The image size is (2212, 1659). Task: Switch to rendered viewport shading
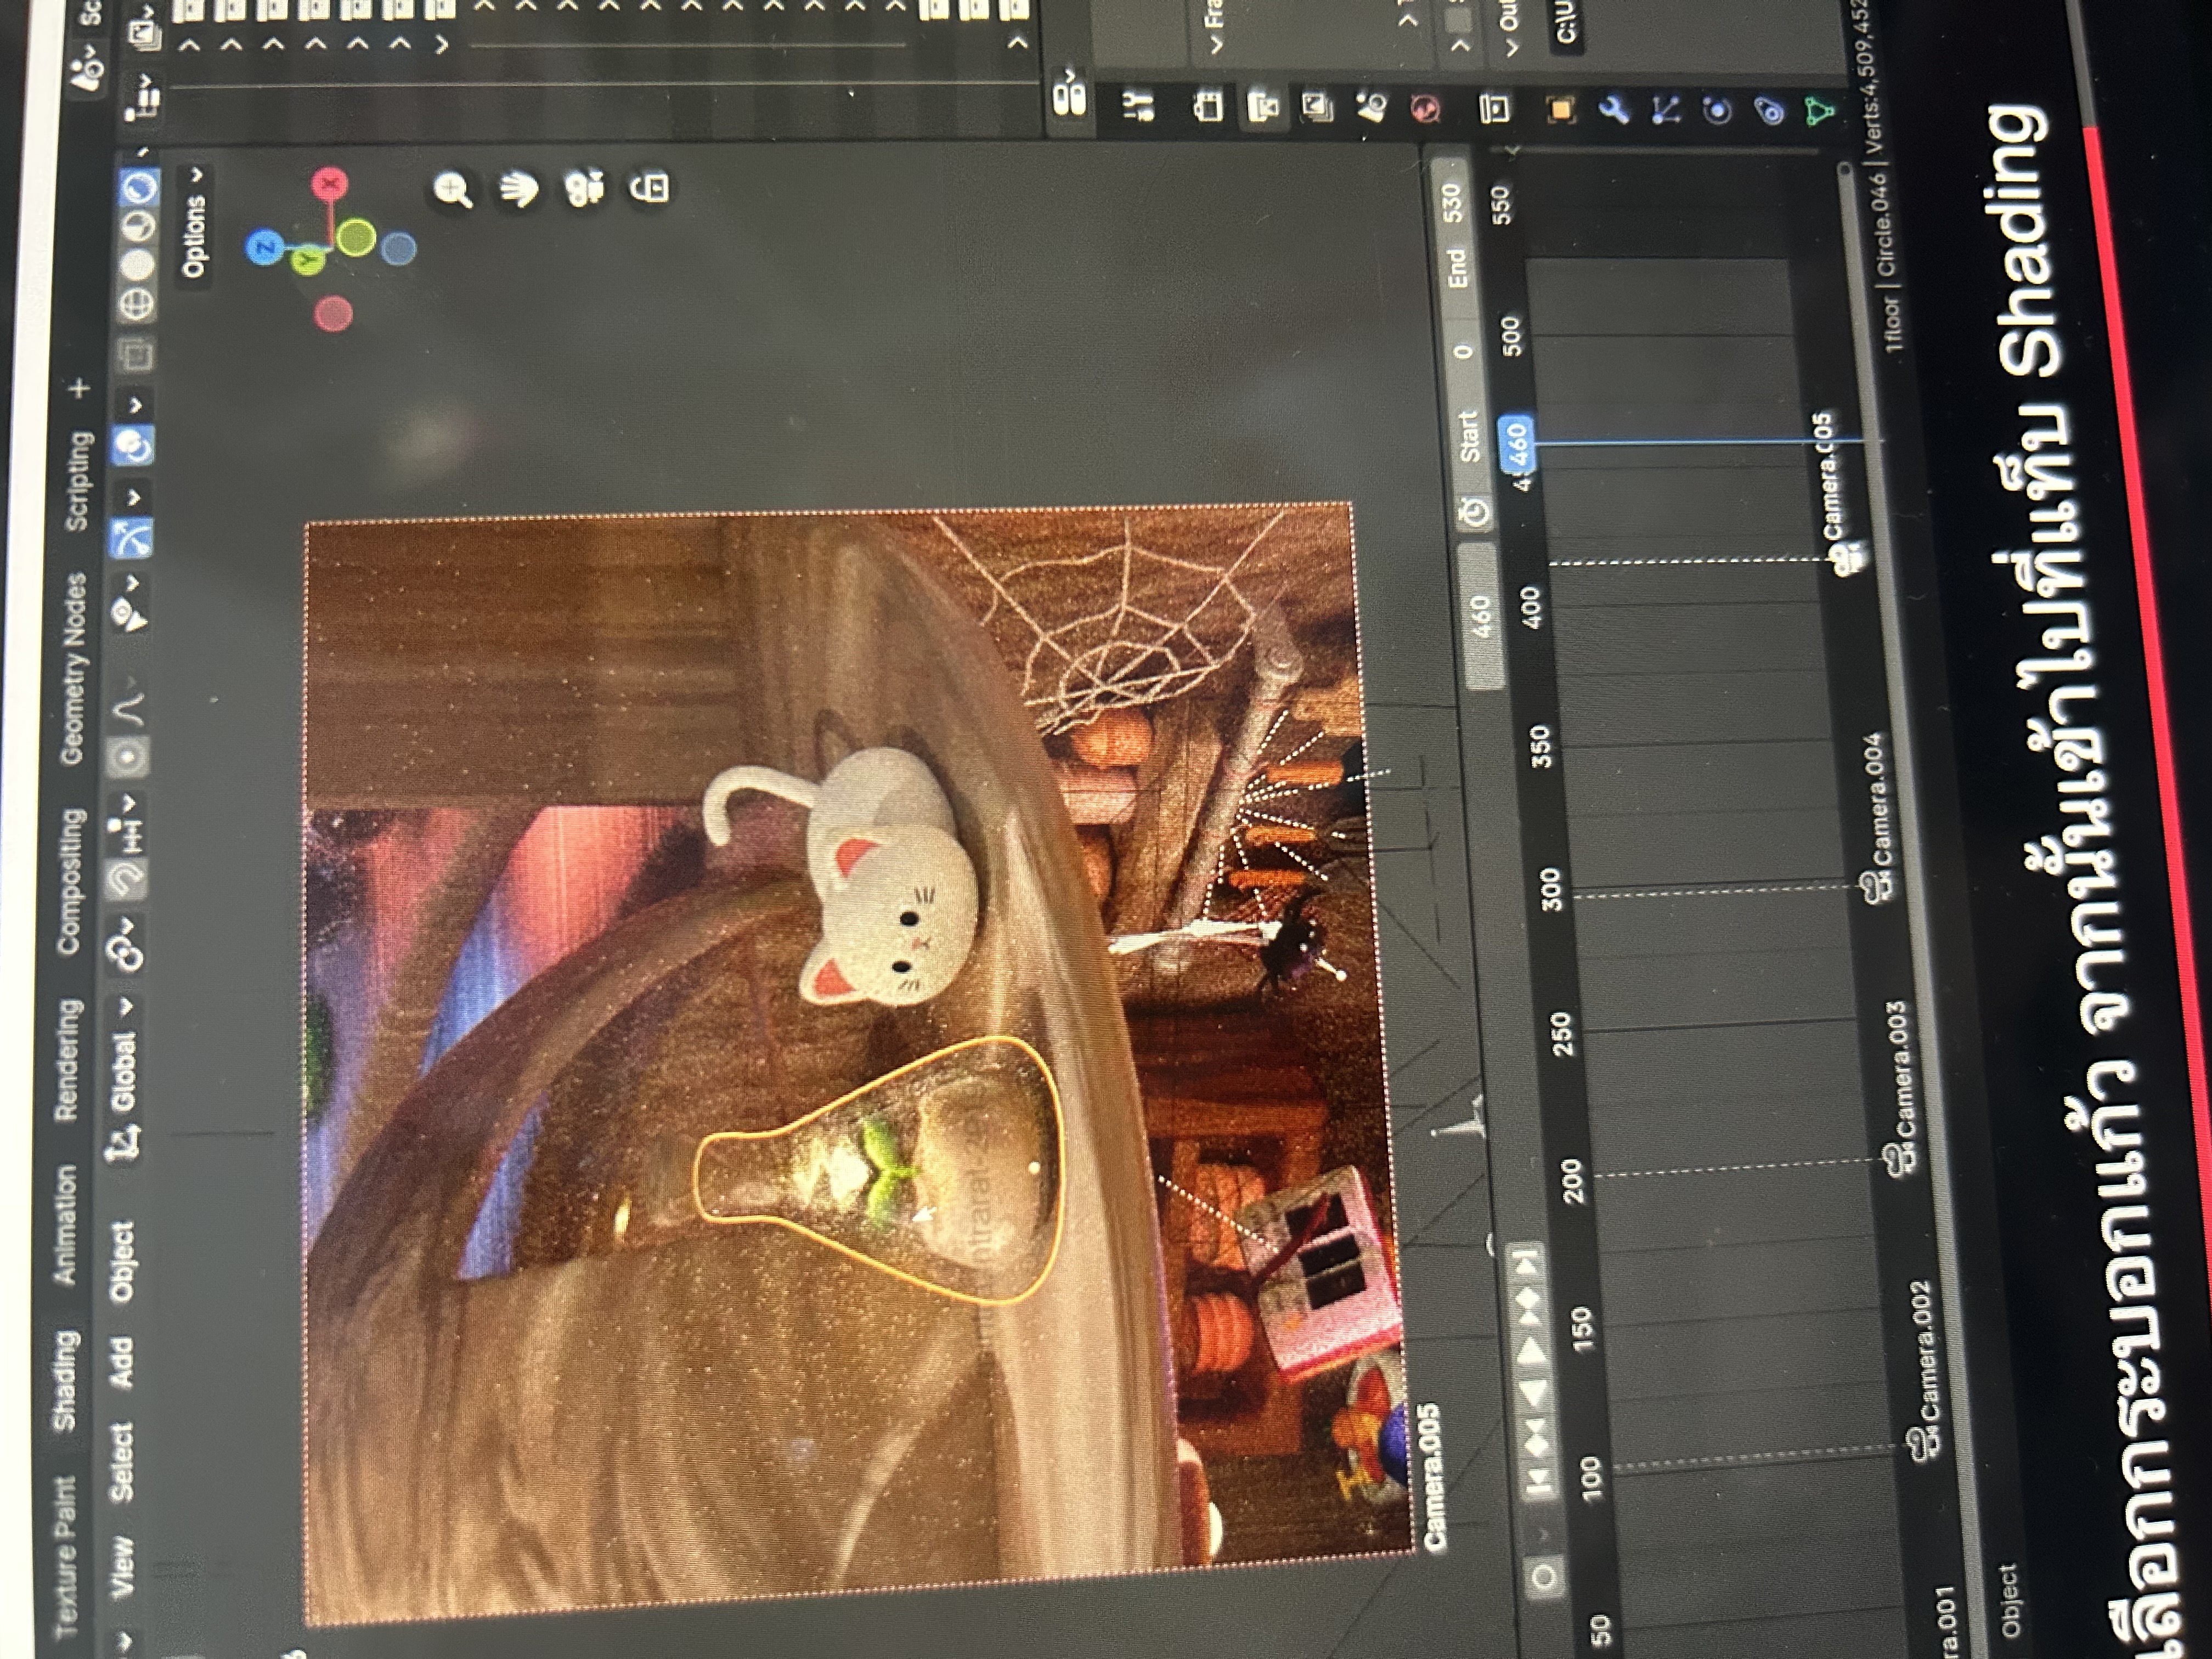139,186
